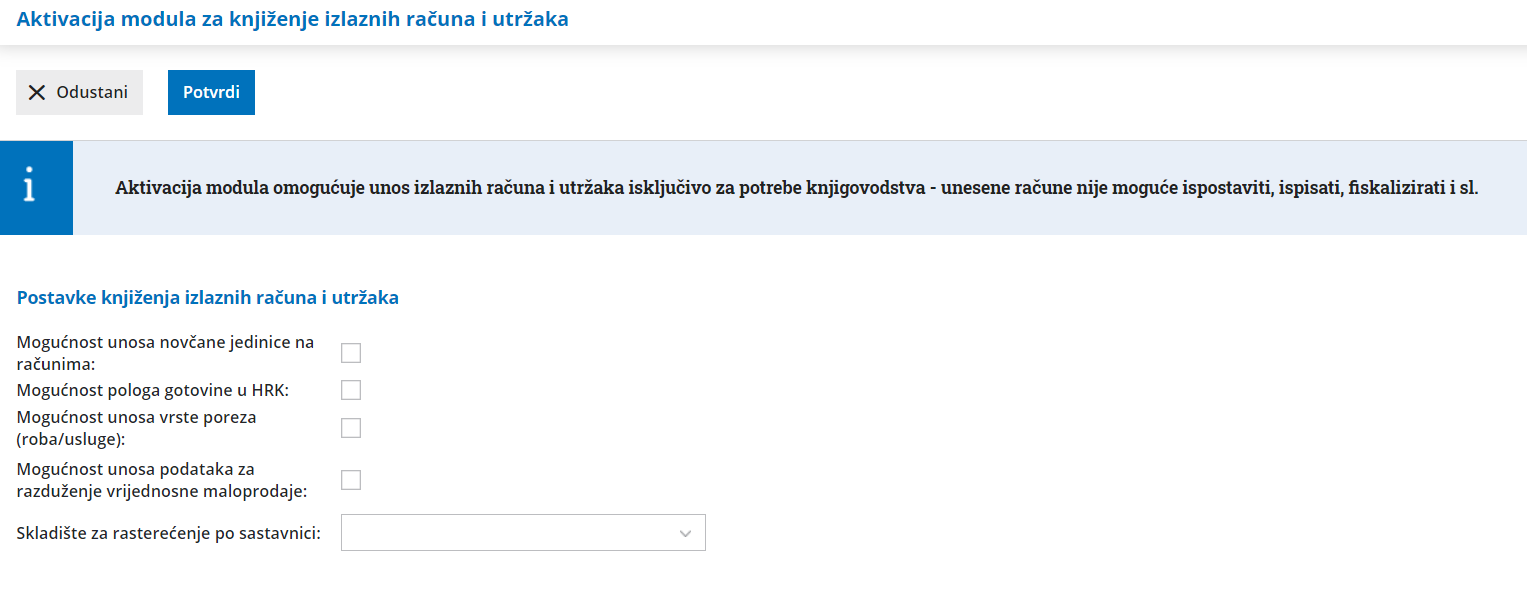Cancel with the Odustani button

click(79, 93)
